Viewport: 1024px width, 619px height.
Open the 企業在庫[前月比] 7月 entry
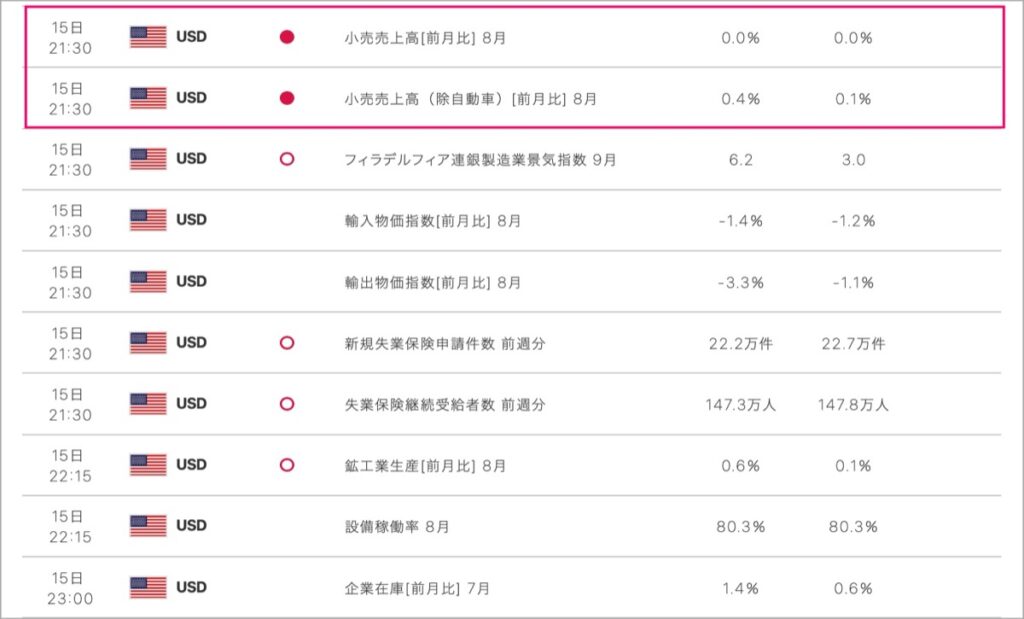pyautogui.click(x=417, y=588)
